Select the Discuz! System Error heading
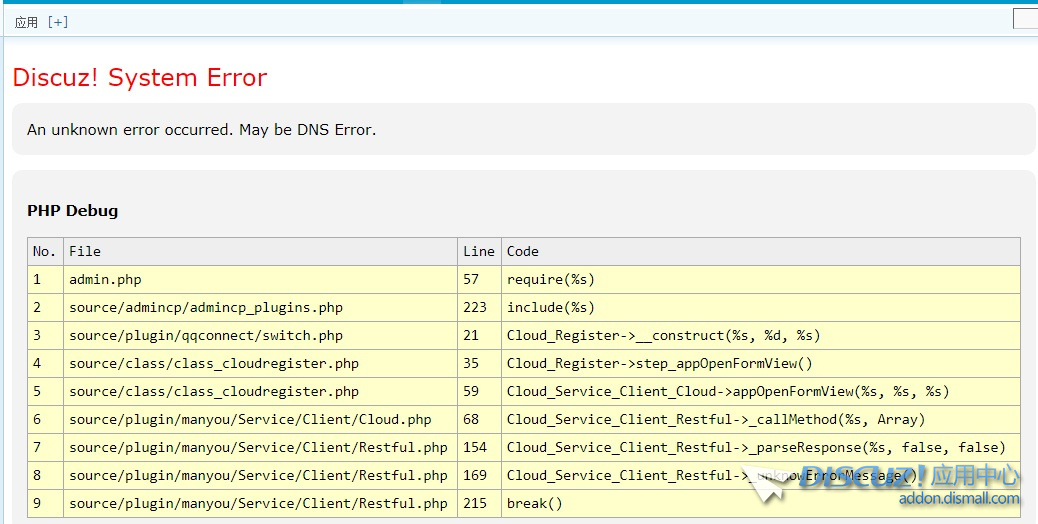The image size is (1038, 524). point(140,77)
